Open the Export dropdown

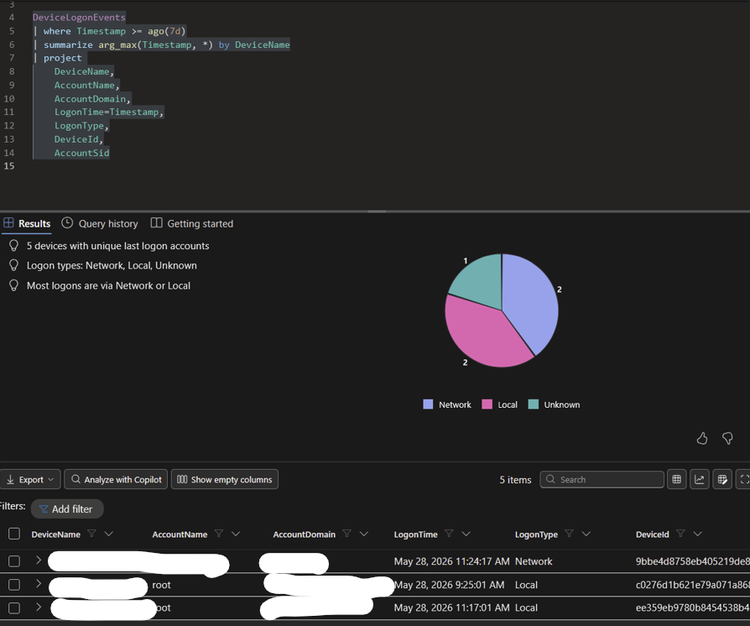pyautogui.click(x=30, y=479)
